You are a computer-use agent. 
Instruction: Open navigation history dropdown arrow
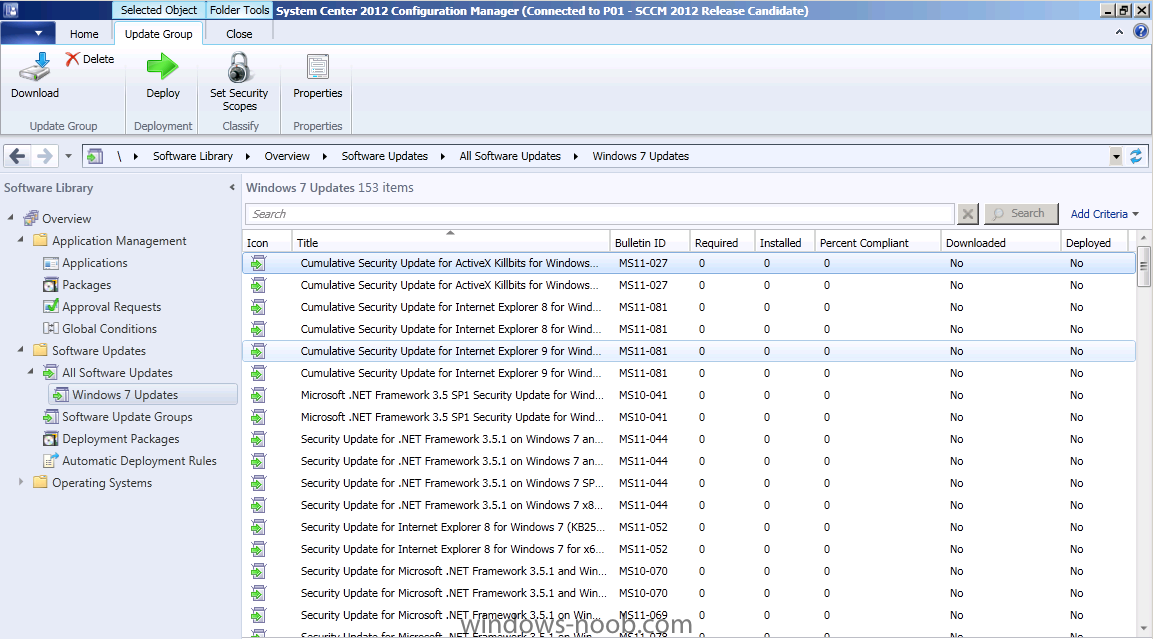(x=68, y=156)
